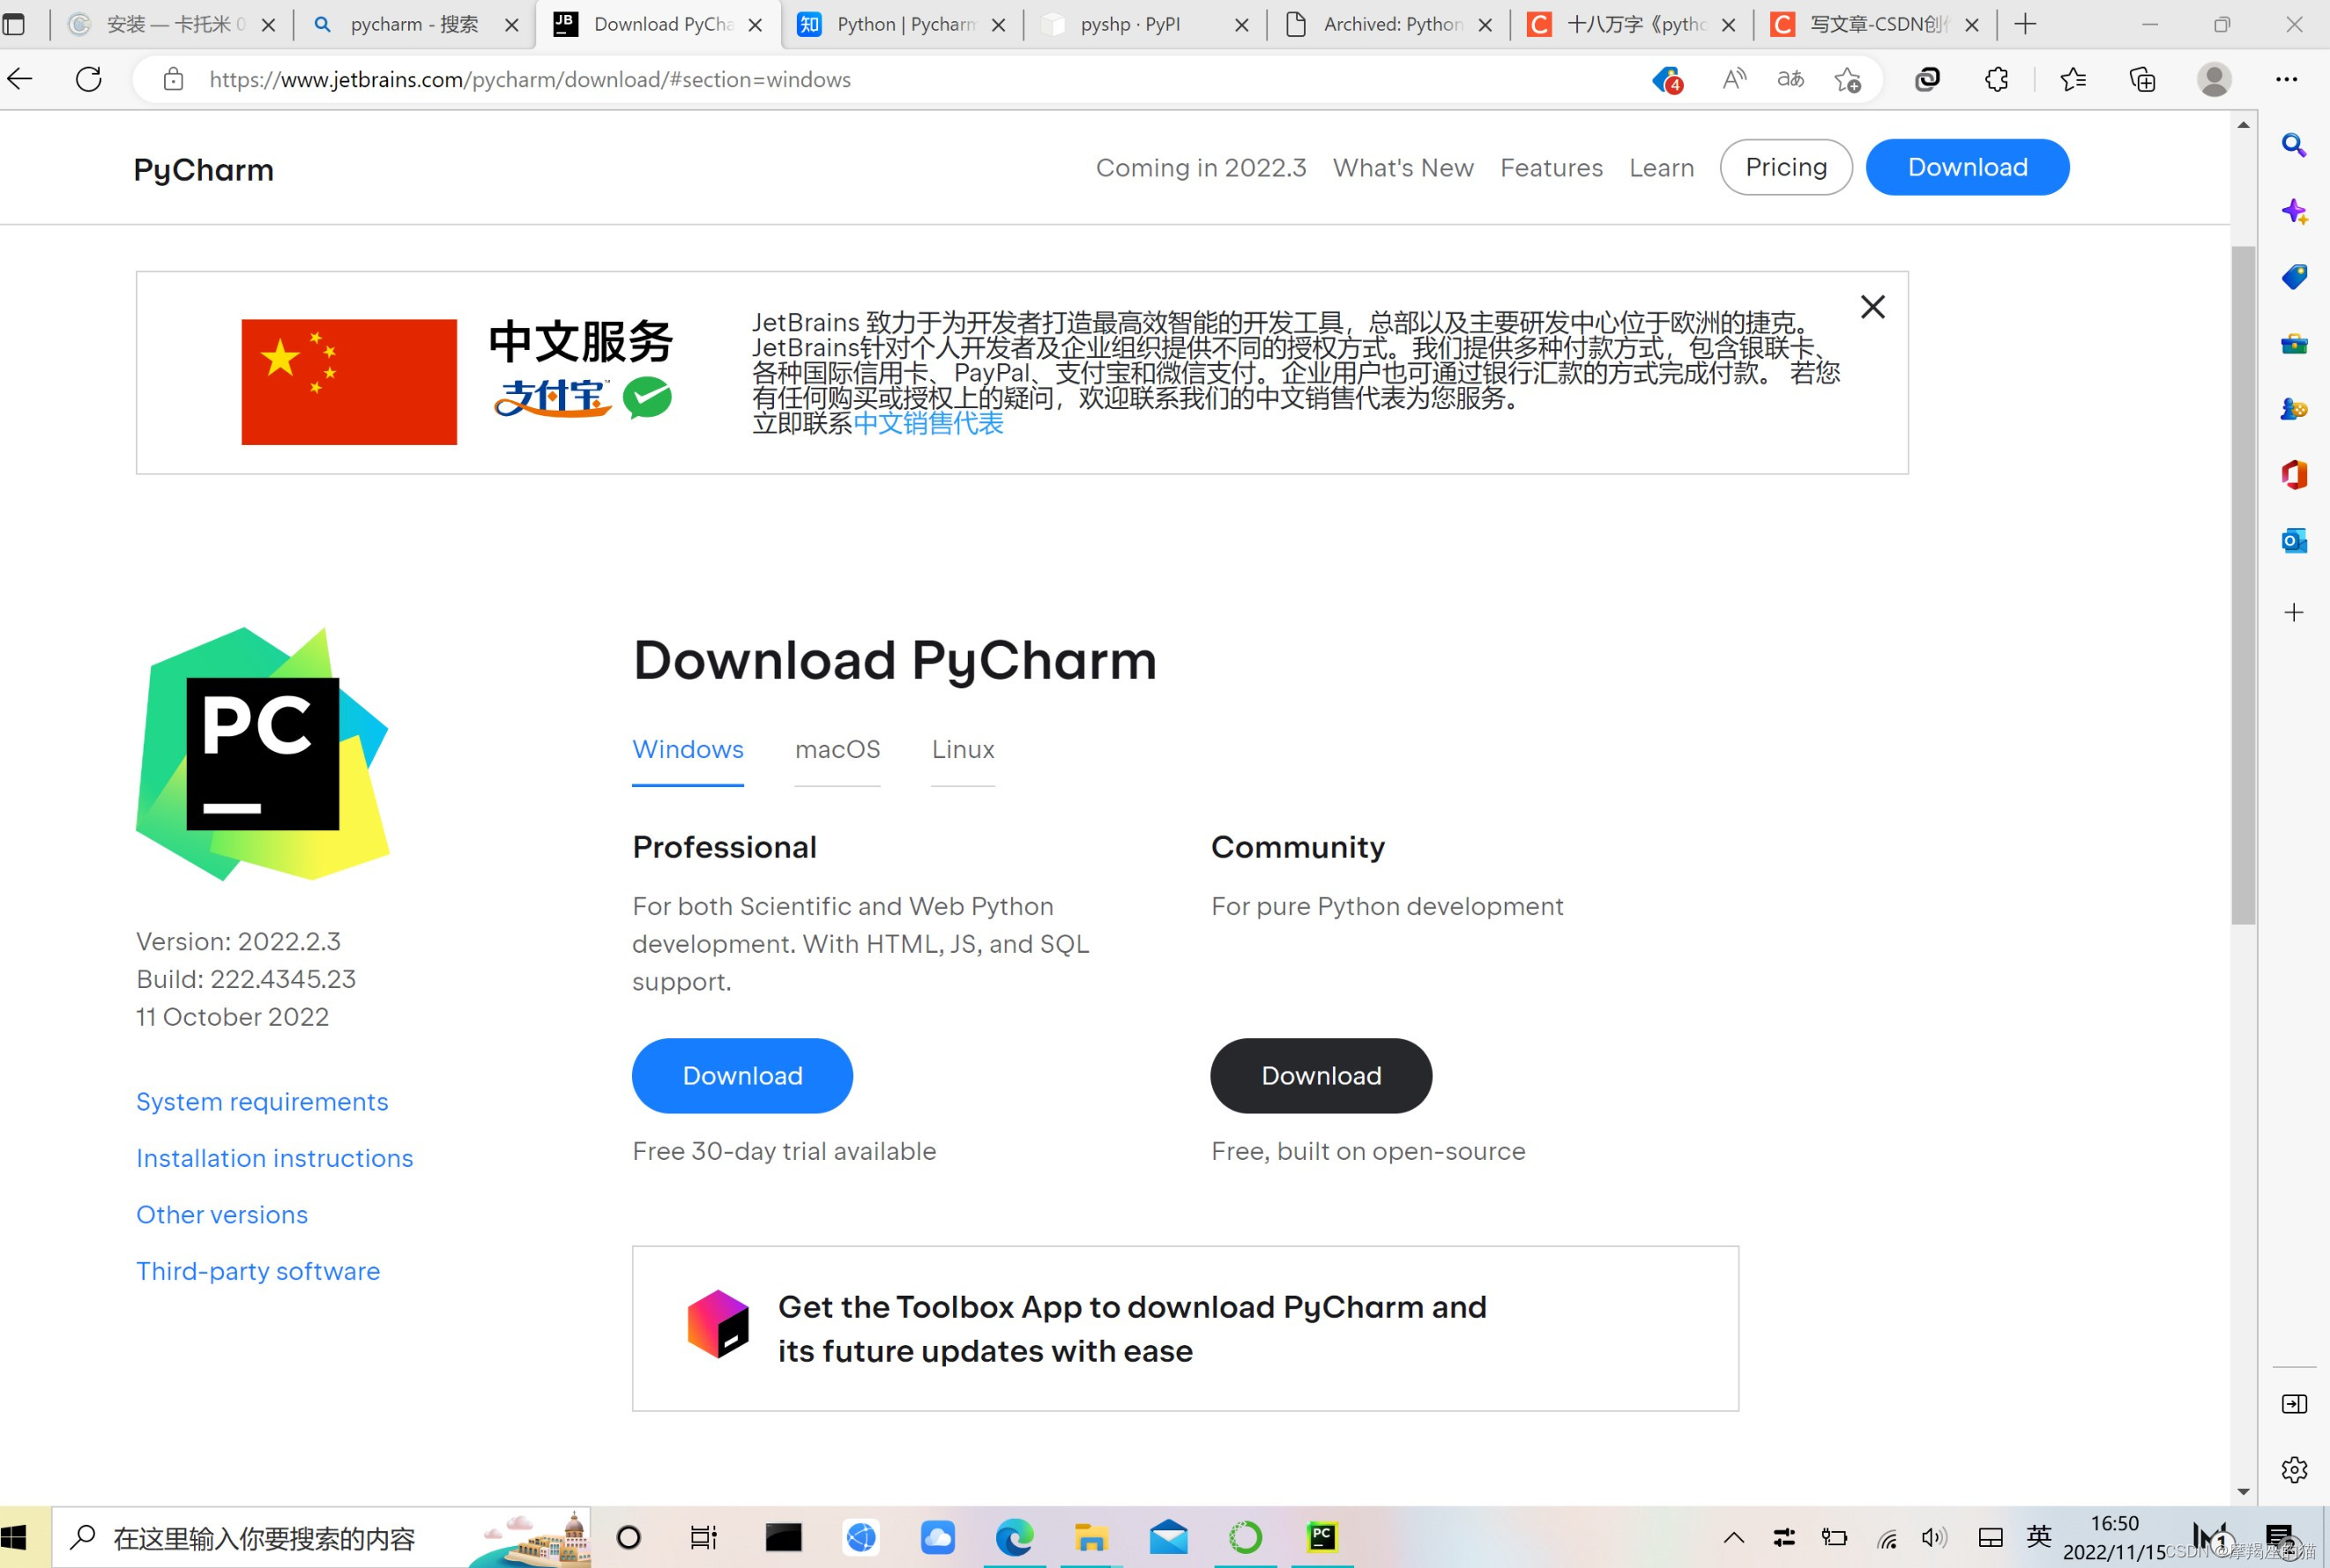Viewport: 2330px width, 1568px height.
Task: Open the browser Settings and more menu
Action: tap(2287, 79)
